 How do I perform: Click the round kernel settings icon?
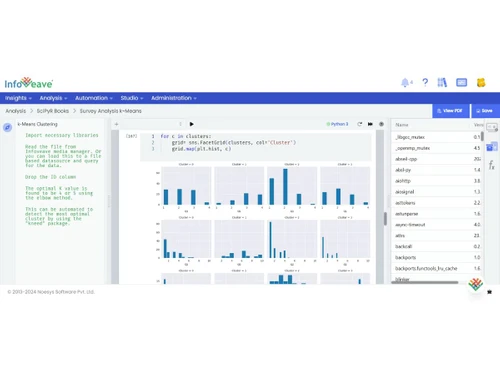point(381,124)
